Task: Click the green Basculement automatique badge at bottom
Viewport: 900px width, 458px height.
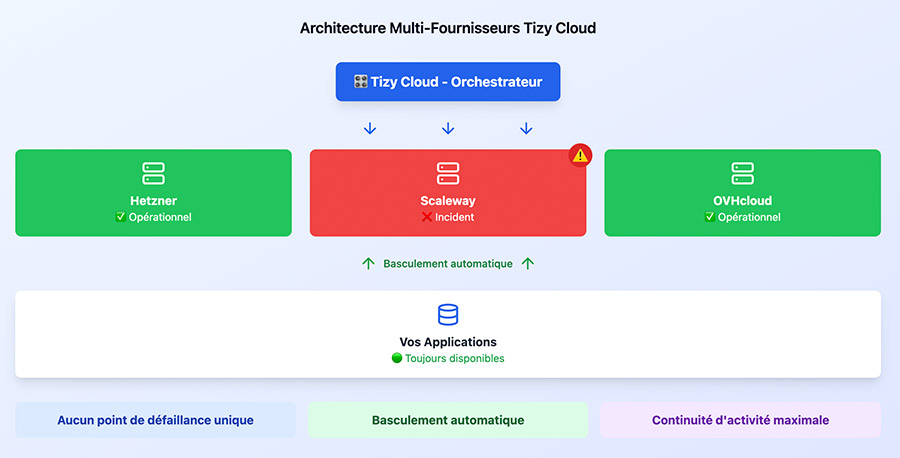Action: (448, 420)
